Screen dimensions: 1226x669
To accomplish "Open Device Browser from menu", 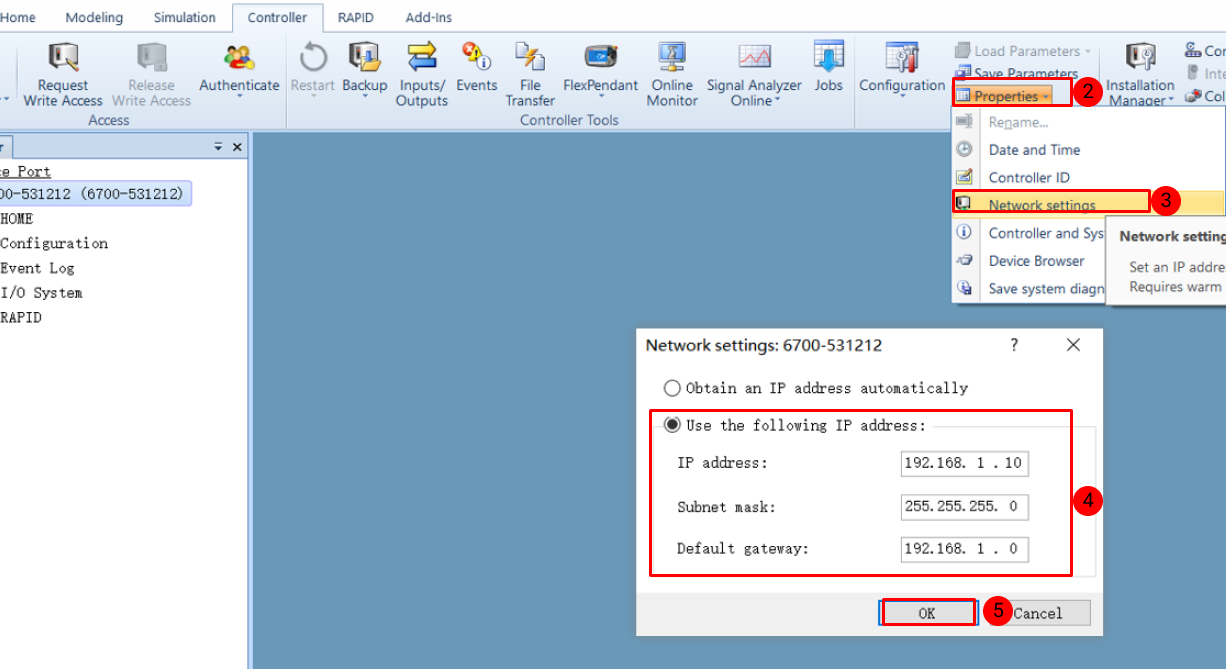I will pyautogui.click(x=1036, y=261).
